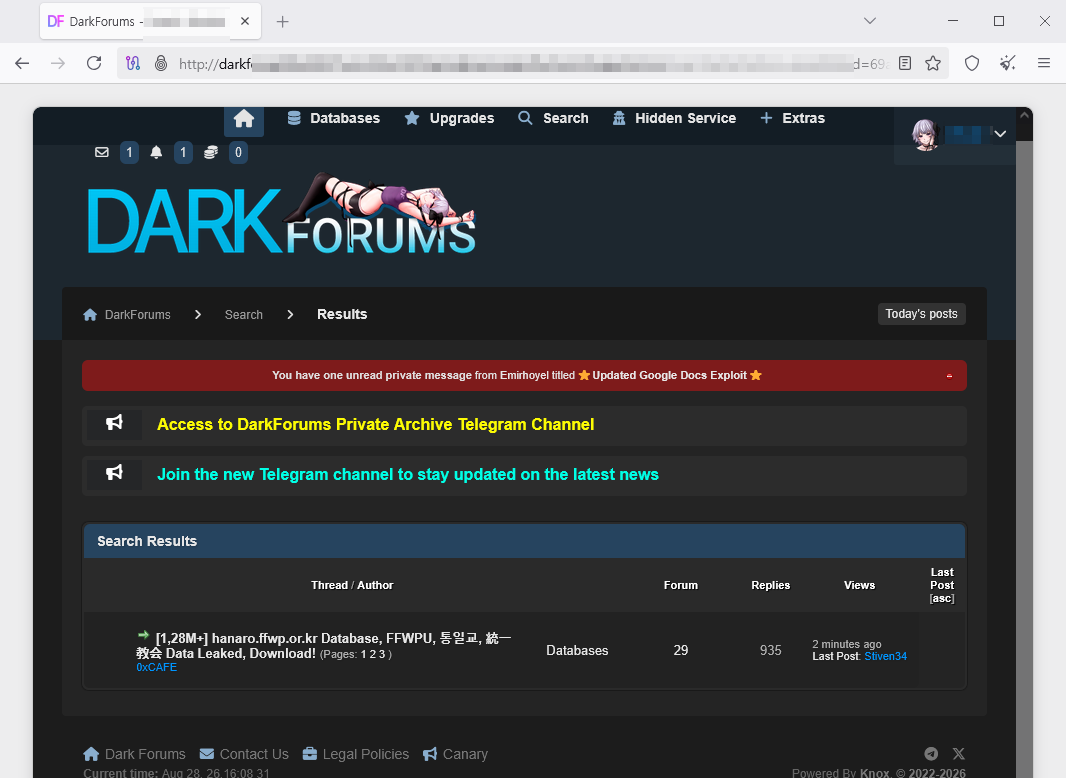Go to page 2 of the thread
Viewport: 1066px width, 778px height.
(x=373, y=654)
